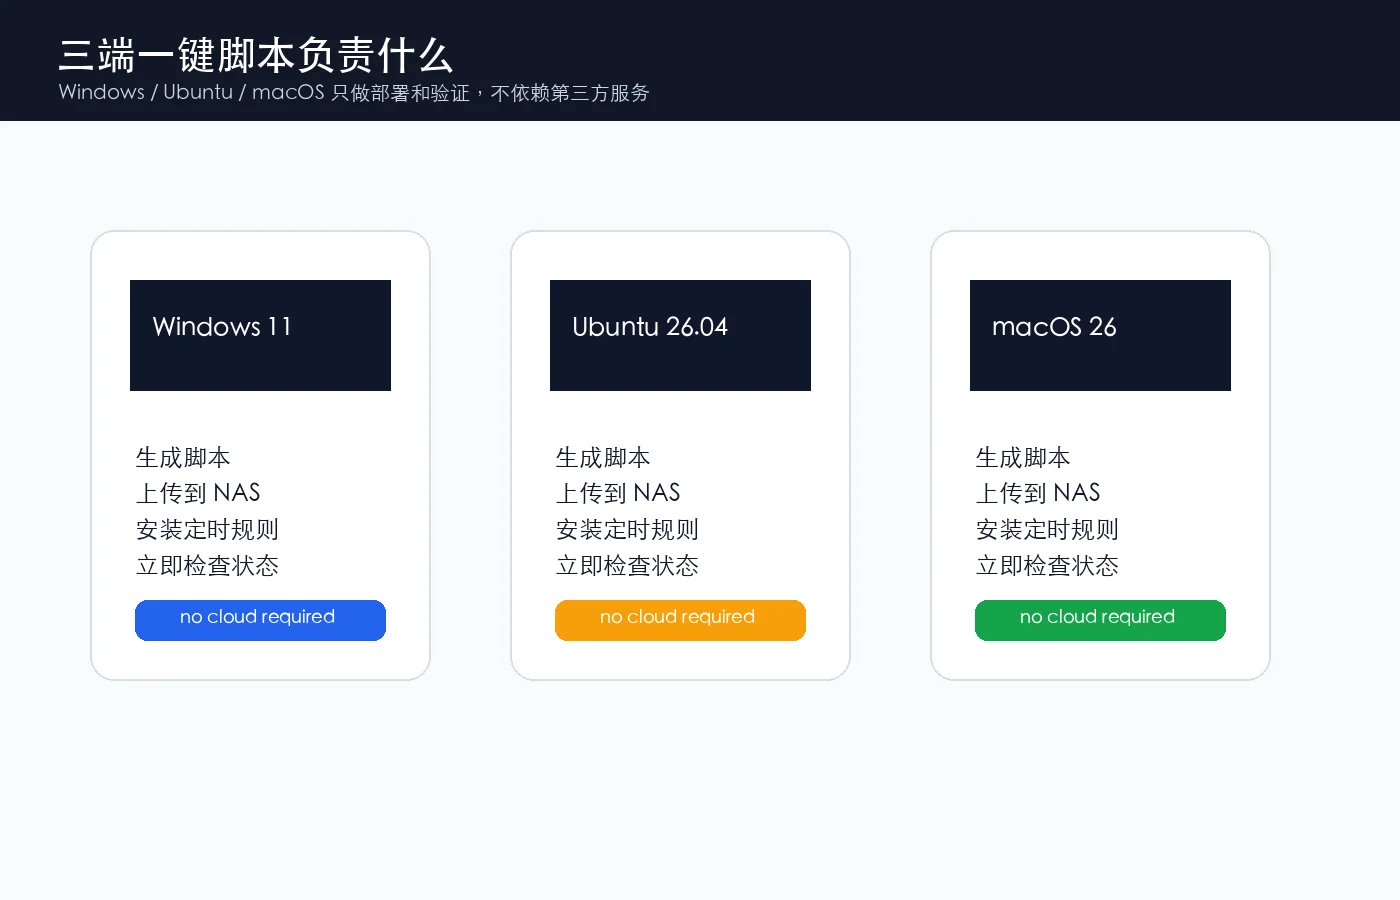Click 上传到 NAS in the Ubuntu 26.04 card
This screenshot has width=1400, height=900.
click(x=618, y=493)
